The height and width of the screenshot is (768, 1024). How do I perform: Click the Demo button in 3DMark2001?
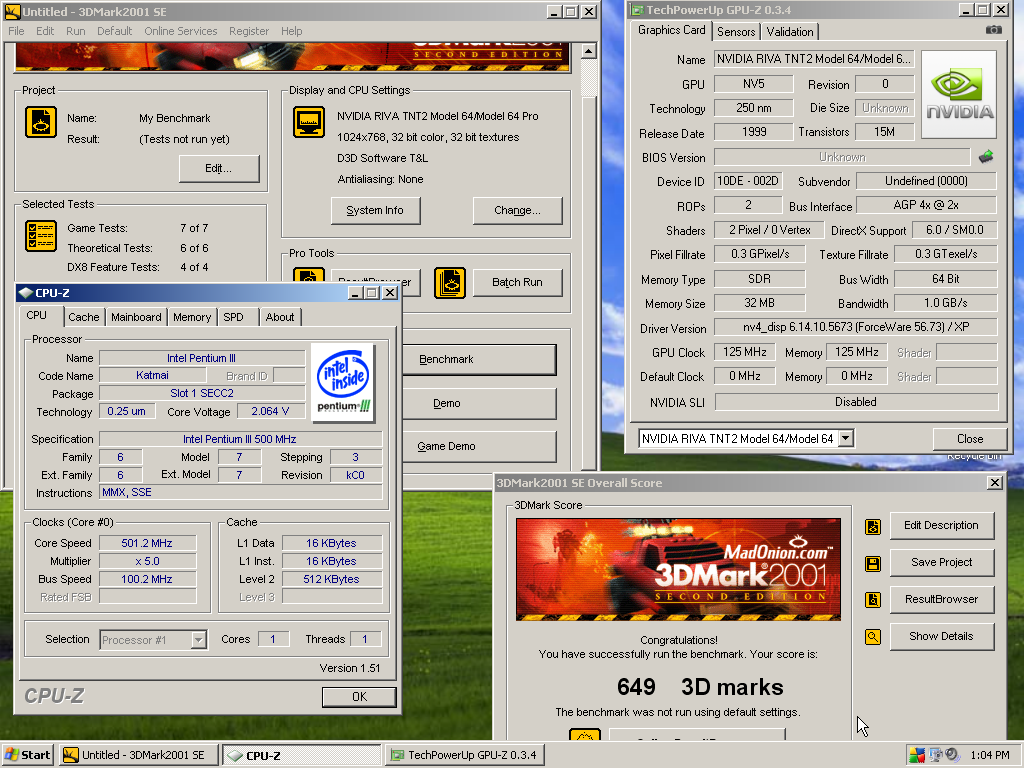click(x=479, y=404)
